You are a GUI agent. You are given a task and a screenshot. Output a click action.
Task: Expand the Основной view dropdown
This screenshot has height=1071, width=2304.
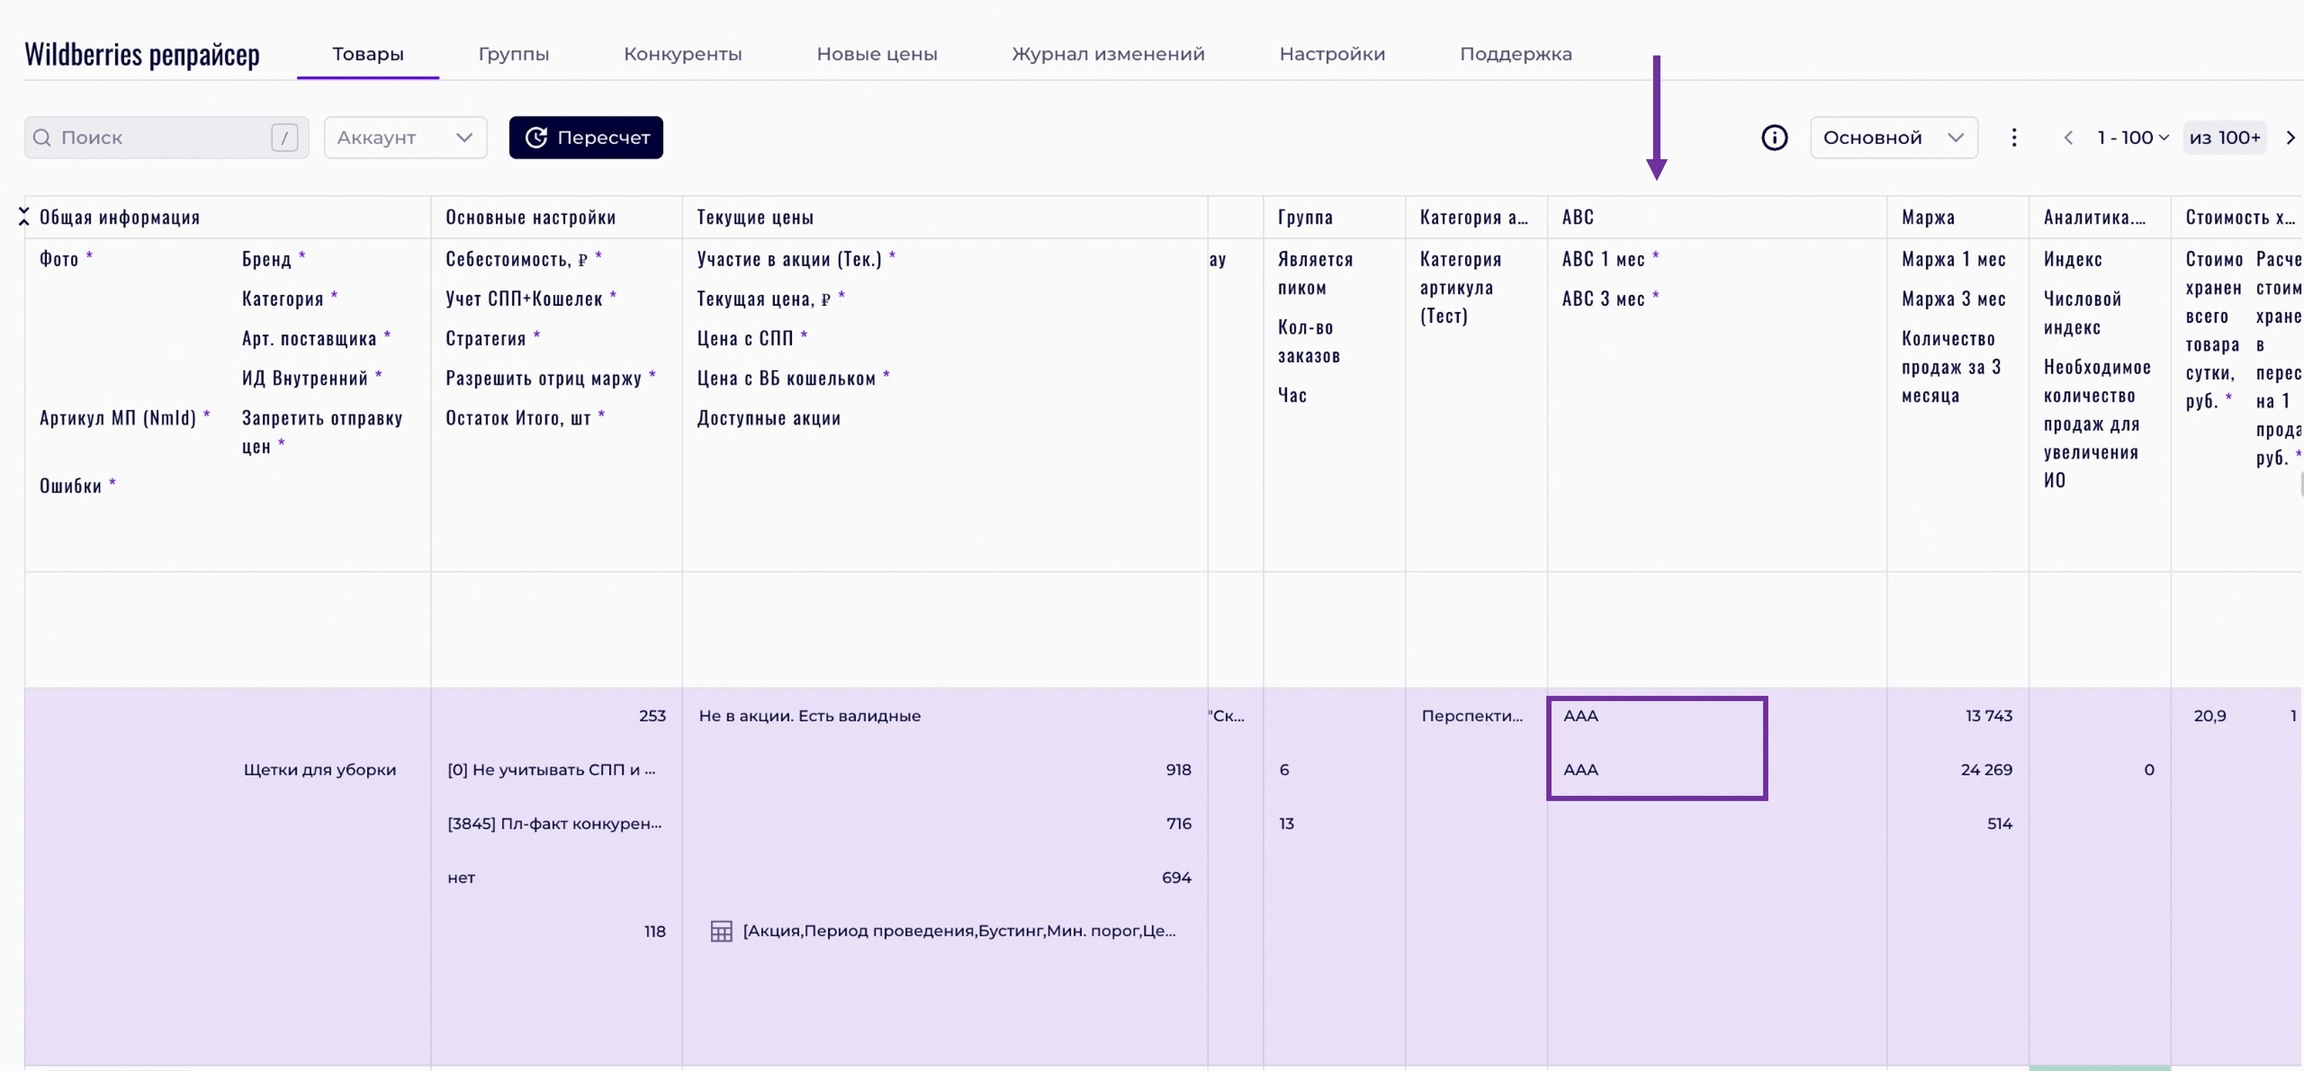[1893, 138]
